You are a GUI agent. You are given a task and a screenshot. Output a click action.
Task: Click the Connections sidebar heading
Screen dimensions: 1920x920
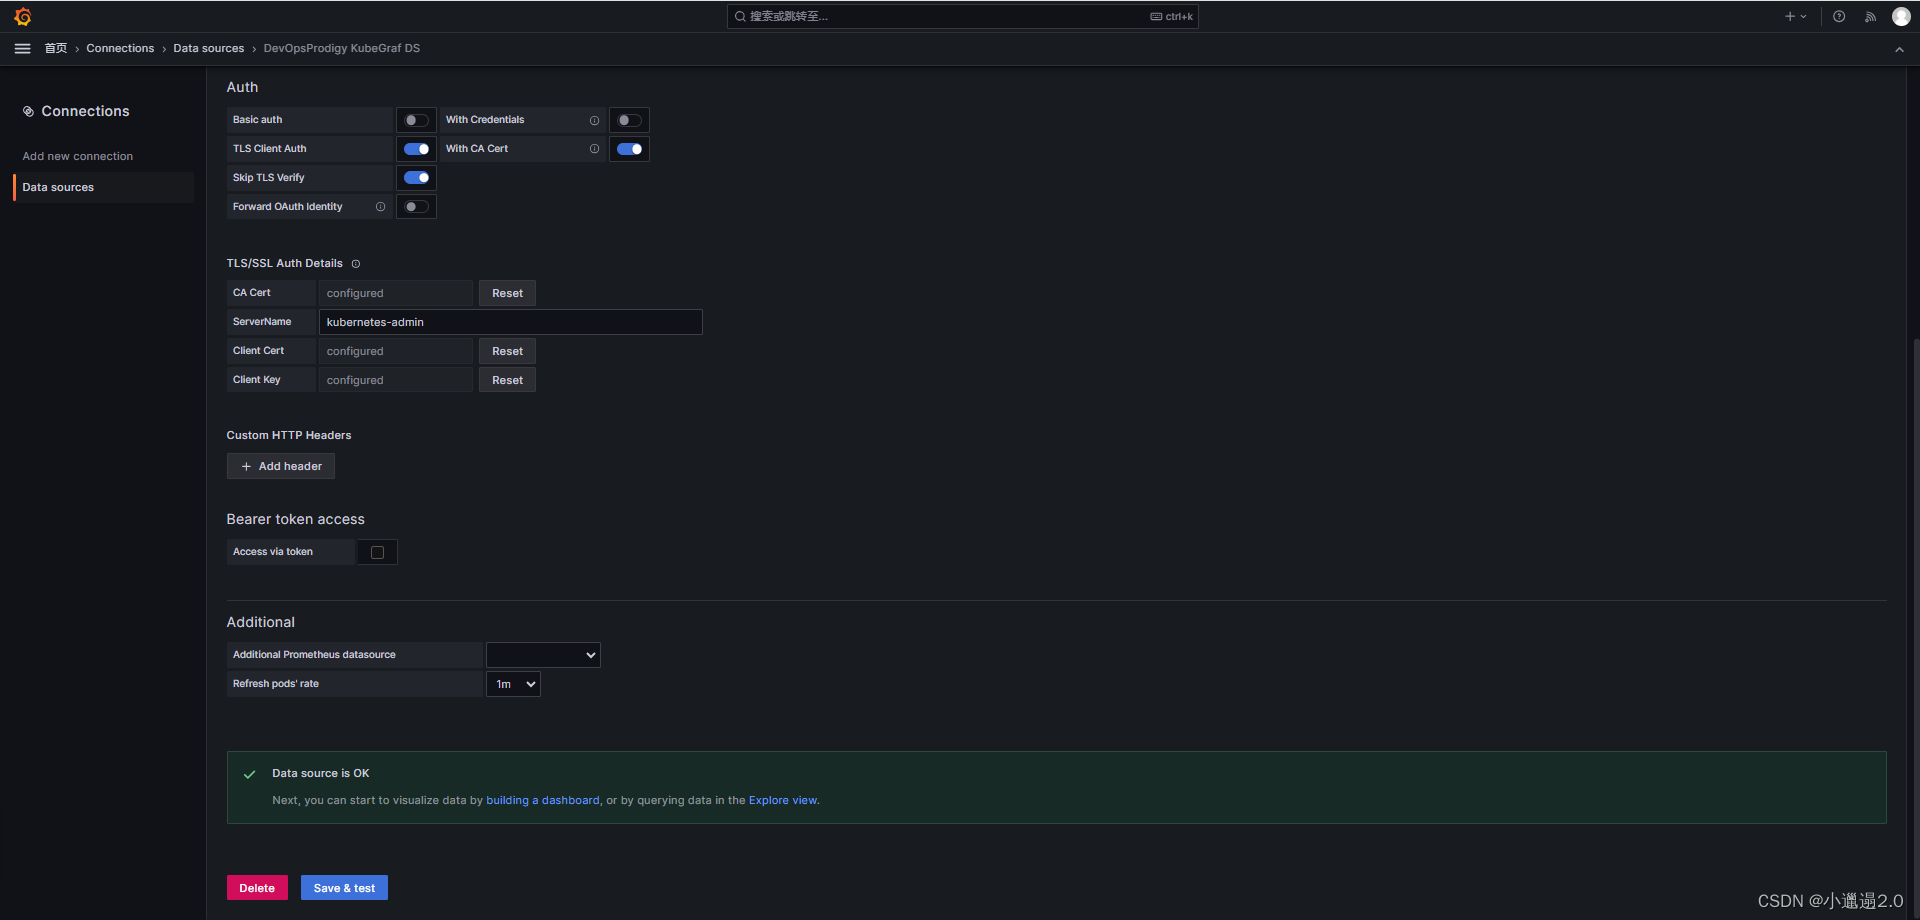point(85,111)
